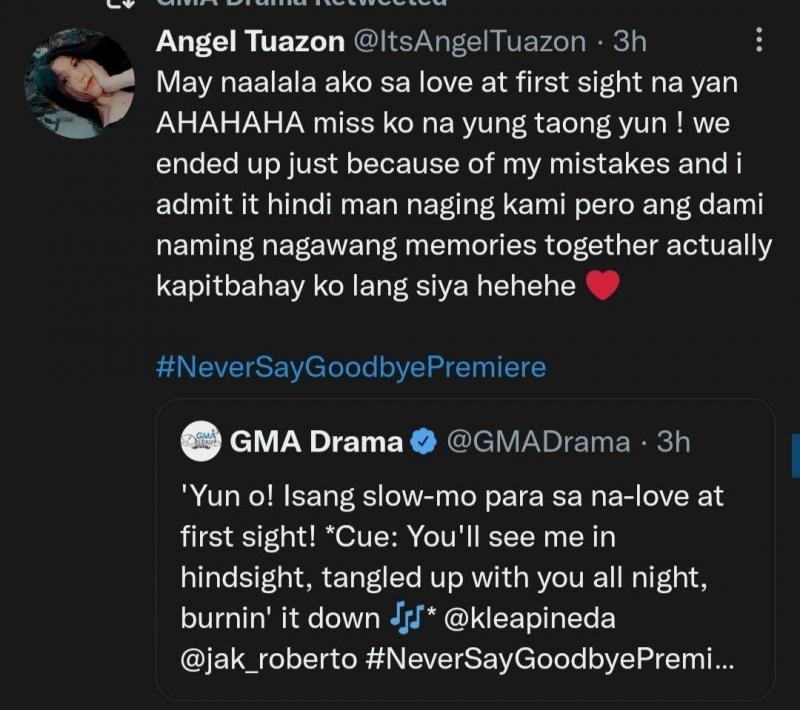Visit the @GMADrama handle
Screen dimensions: 800x710
pyautogui.click(x=537, y=441)
